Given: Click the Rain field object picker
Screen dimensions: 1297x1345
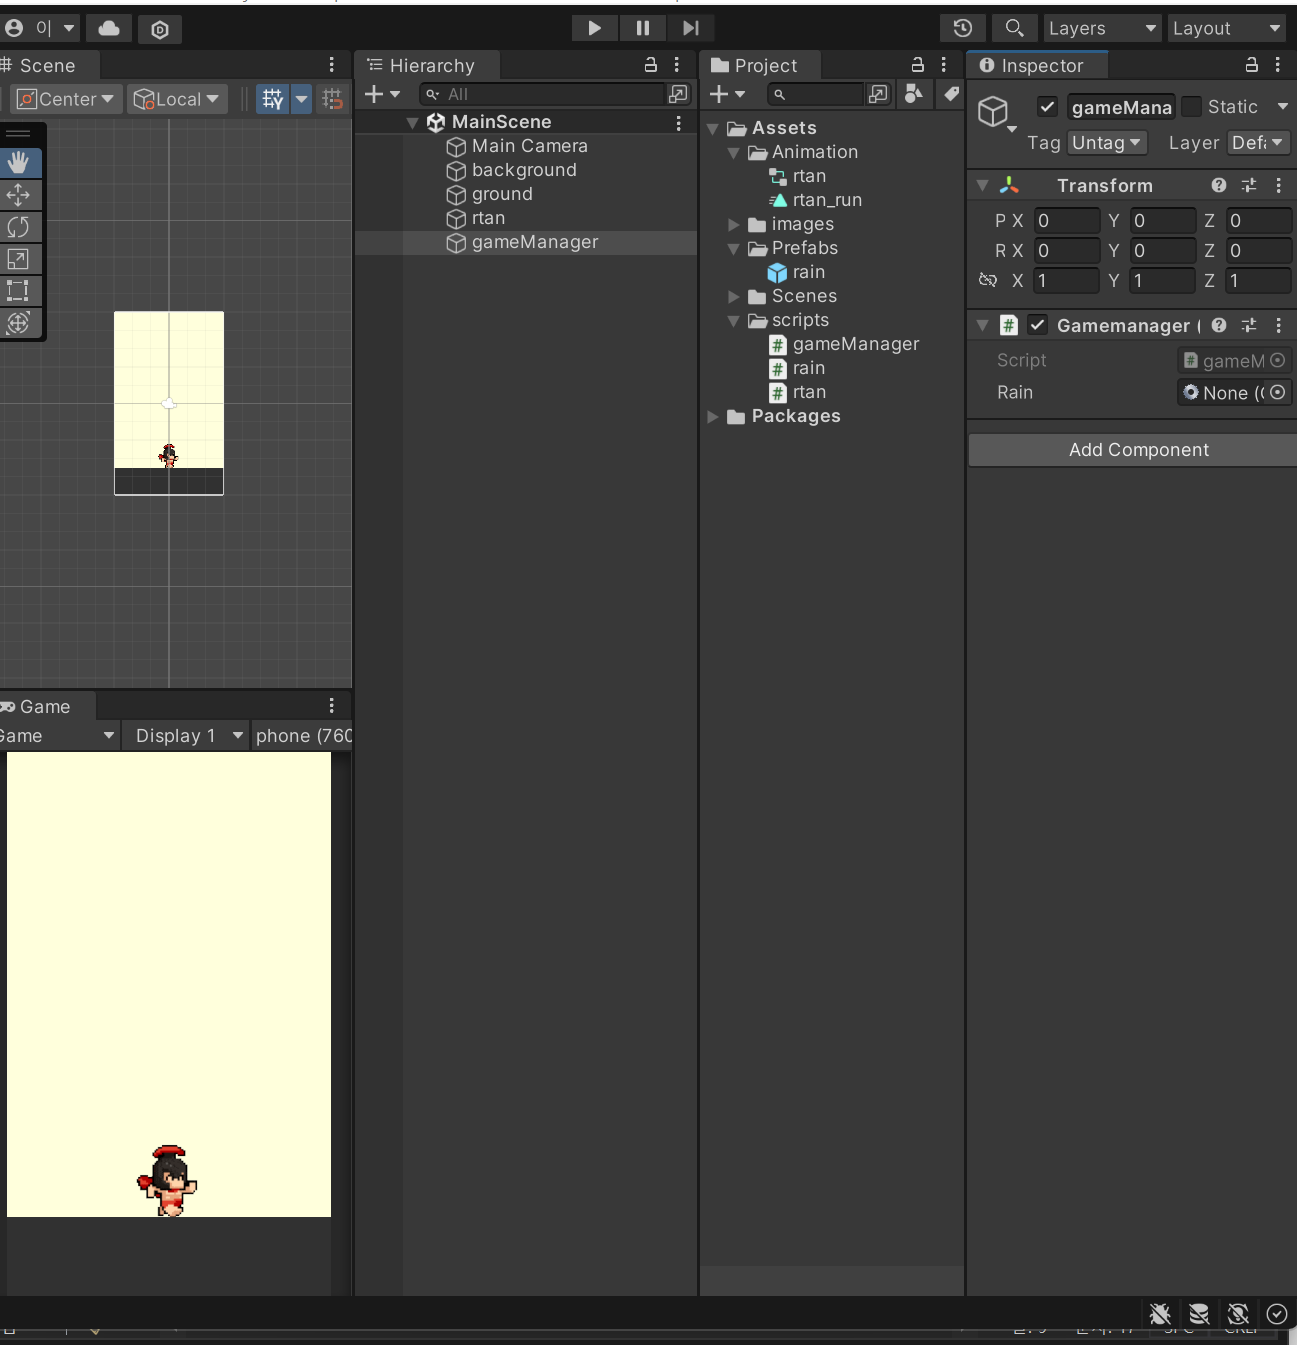Looking at the screenshot, I should pos(1277,392).
